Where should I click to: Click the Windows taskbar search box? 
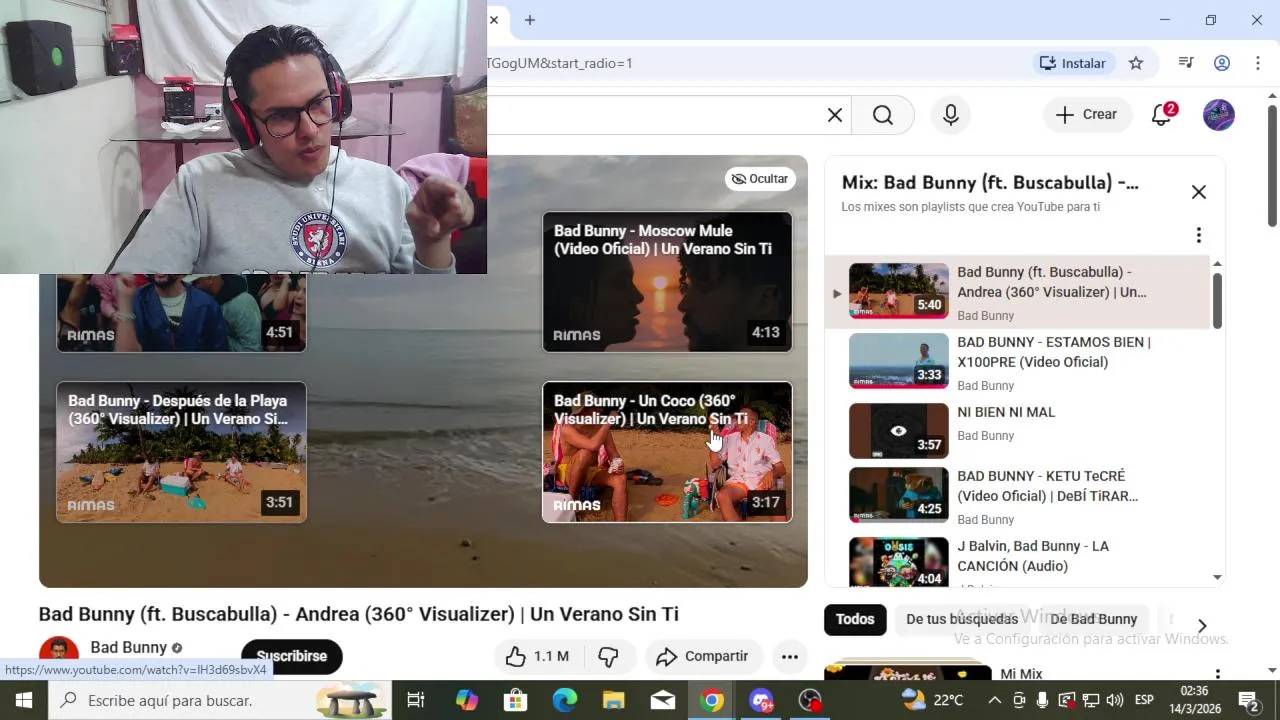click(x=220, y=700)
